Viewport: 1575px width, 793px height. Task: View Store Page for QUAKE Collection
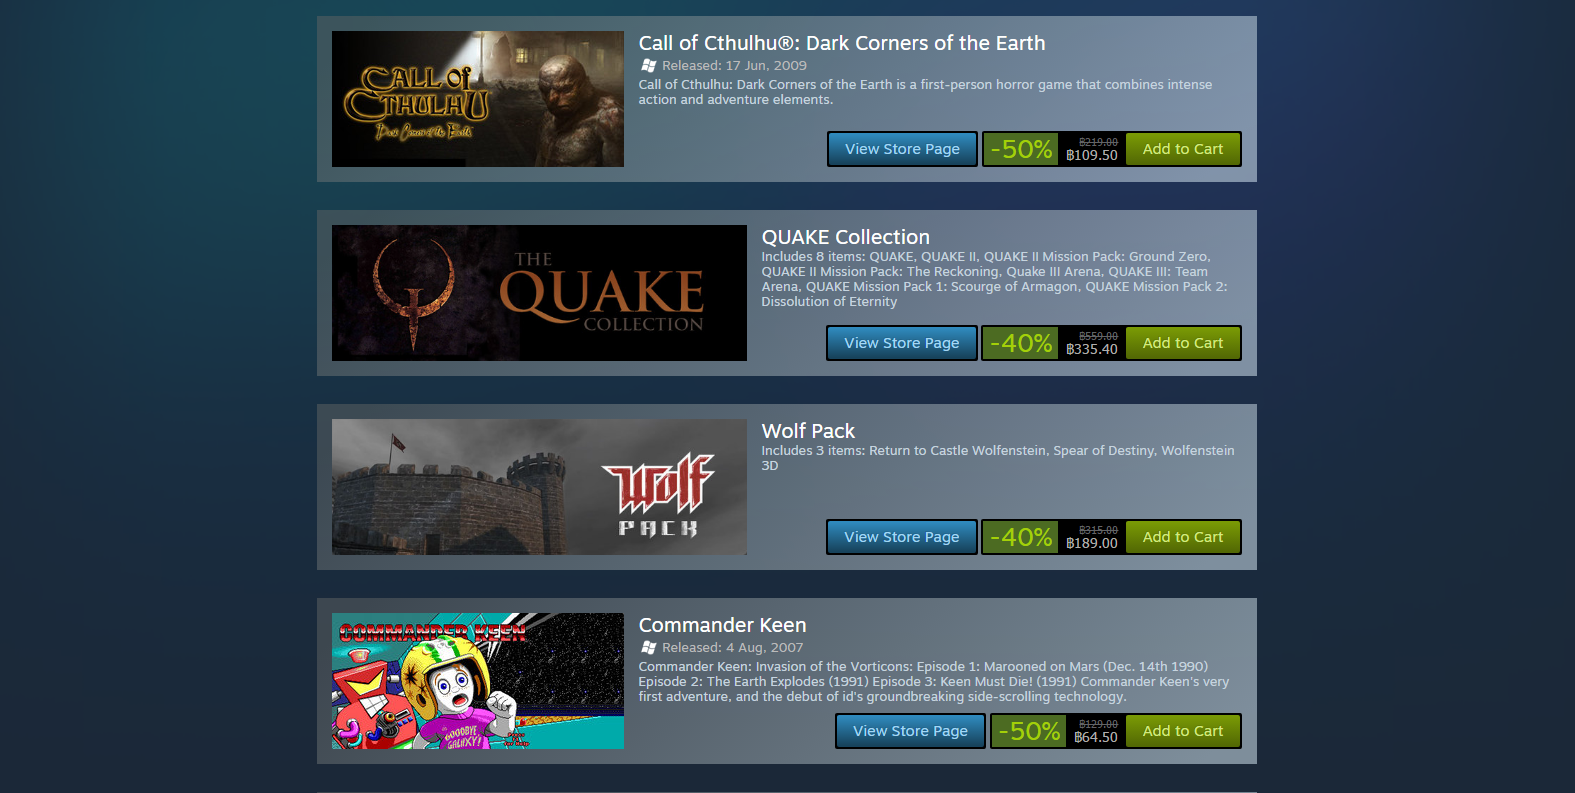pos(902,343)
